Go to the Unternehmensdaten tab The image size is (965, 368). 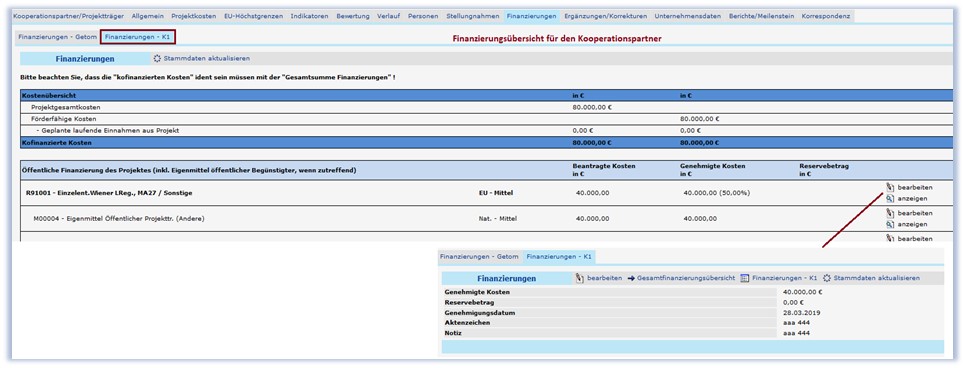(688, 16)
